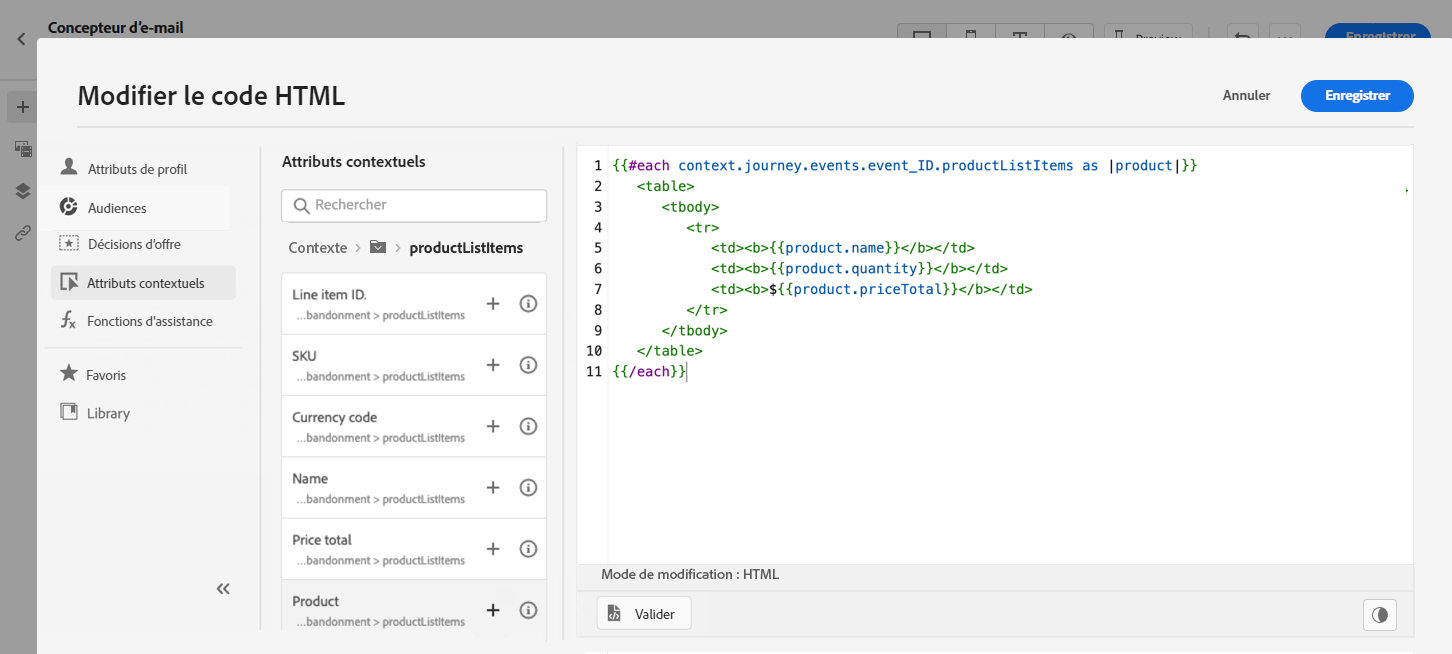This screenshot has height=654, width=1452.
Task: Click Annuler to discard changes
Action: coord(1246,96)
